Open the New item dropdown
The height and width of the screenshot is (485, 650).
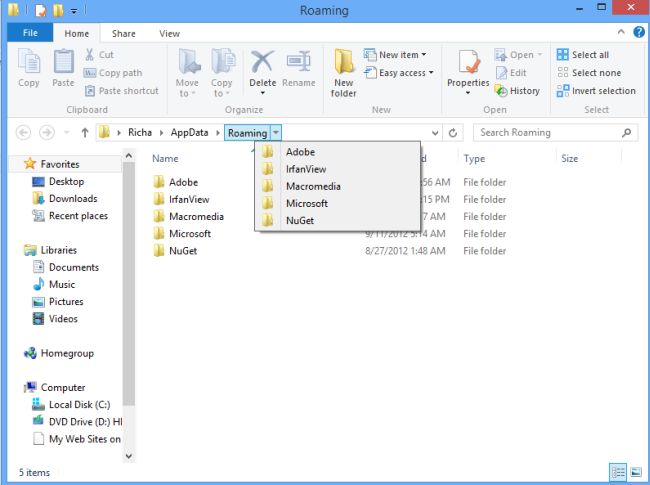click(x=395, y=55)
